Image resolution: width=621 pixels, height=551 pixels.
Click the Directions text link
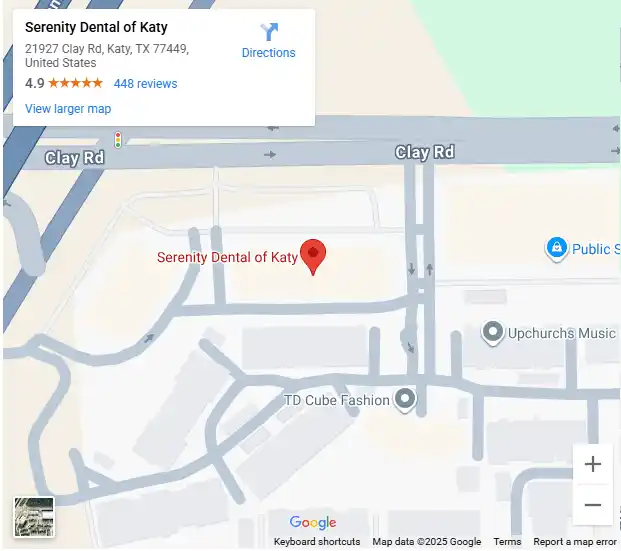click(269, 53)
